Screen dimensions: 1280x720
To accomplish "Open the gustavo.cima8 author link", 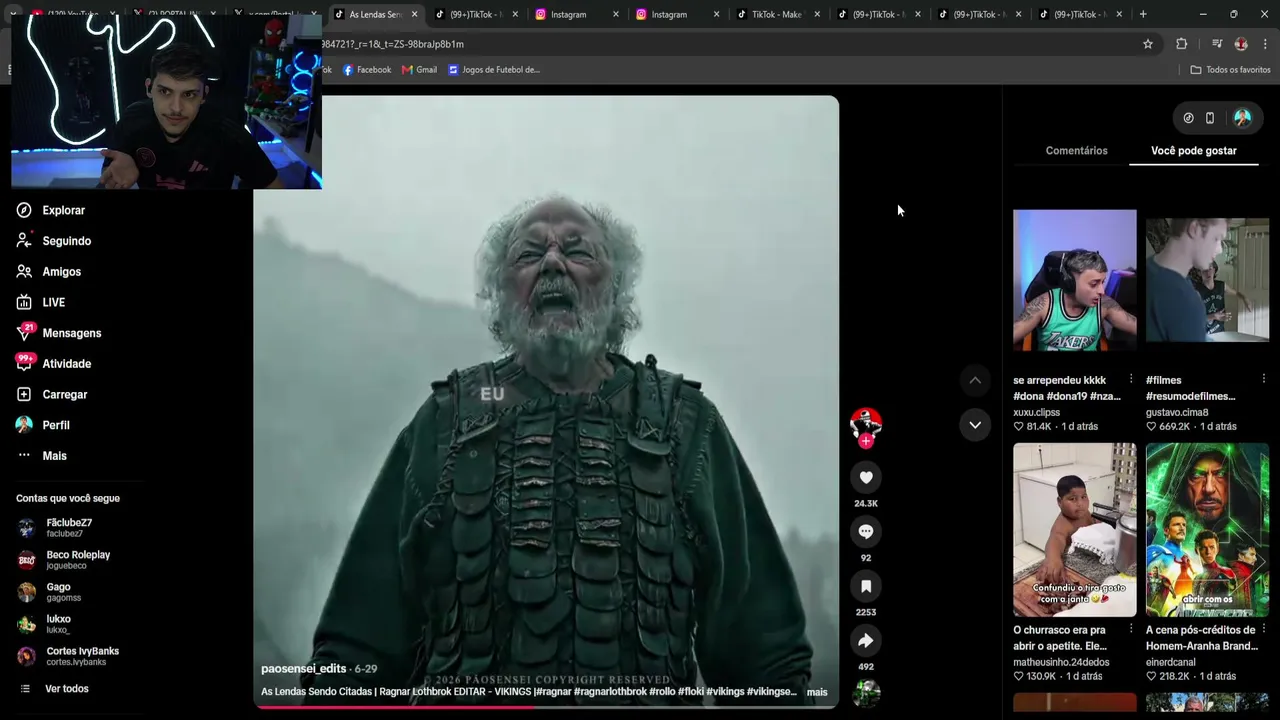I will pos(1177,412).
